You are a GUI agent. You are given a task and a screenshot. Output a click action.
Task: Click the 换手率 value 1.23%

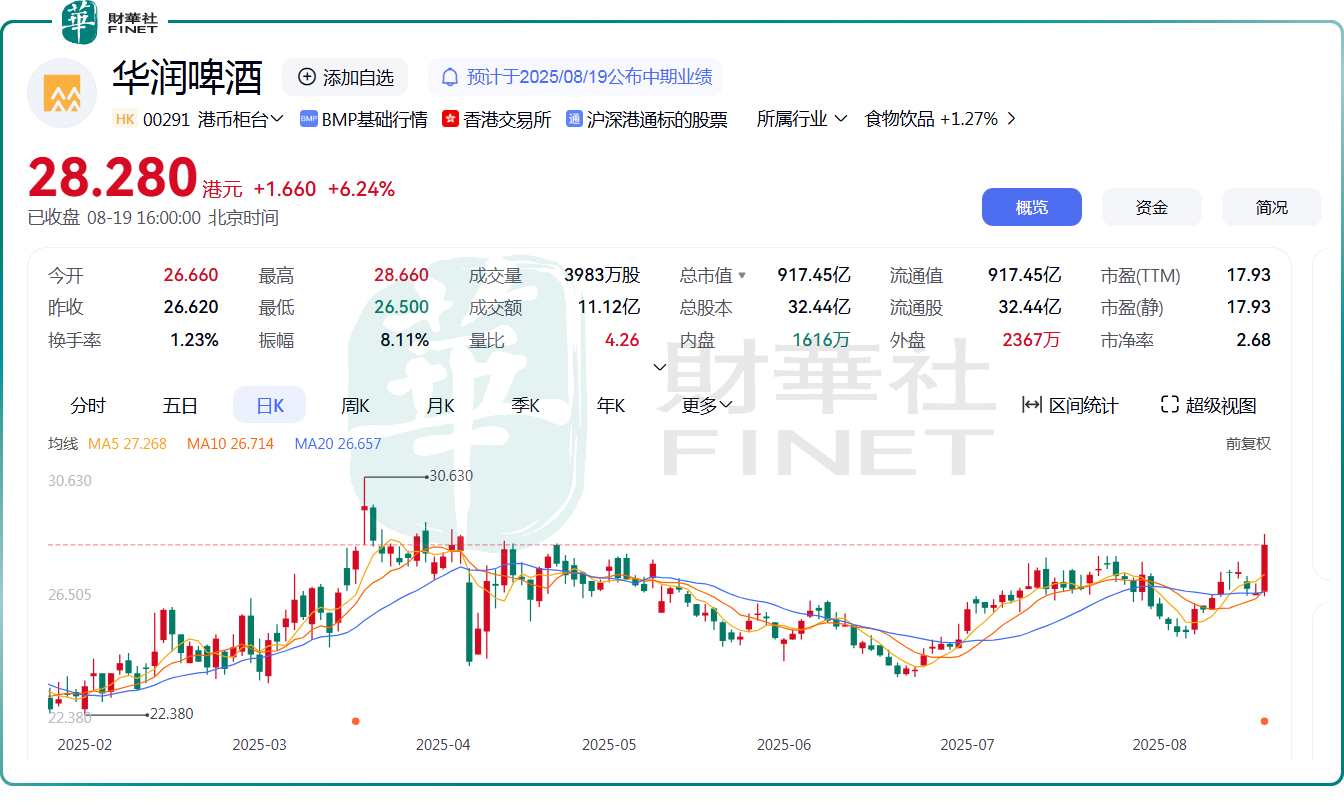pos(194,340)
